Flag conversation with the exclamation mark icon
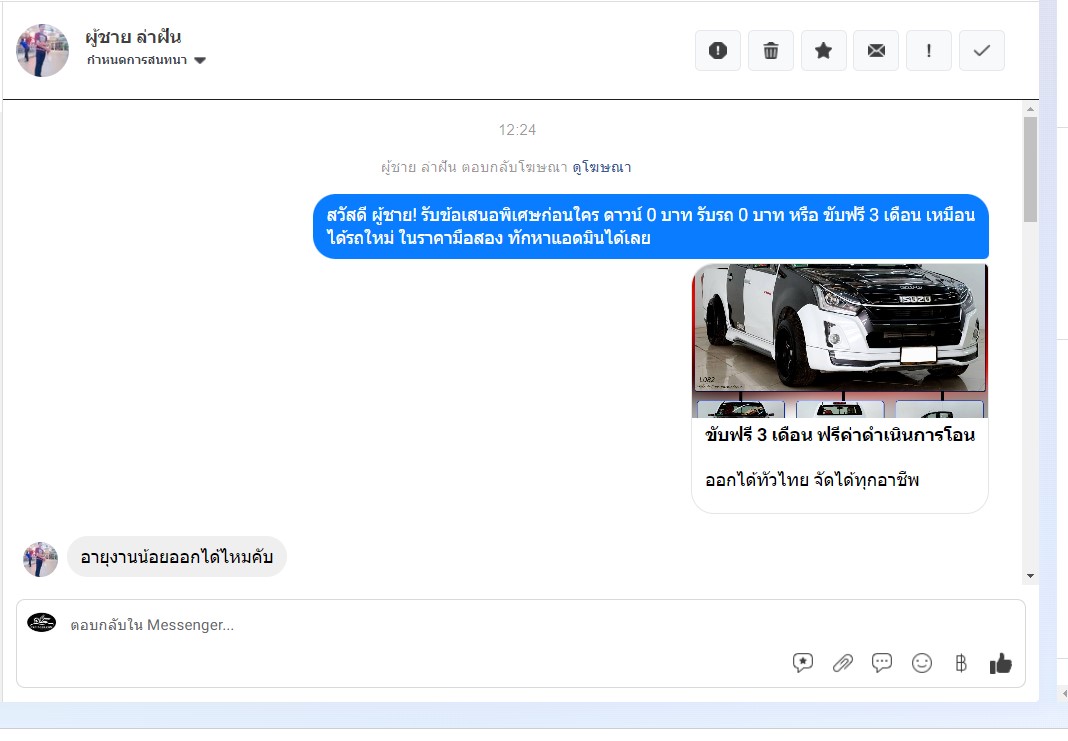 [x=929, y=51]
